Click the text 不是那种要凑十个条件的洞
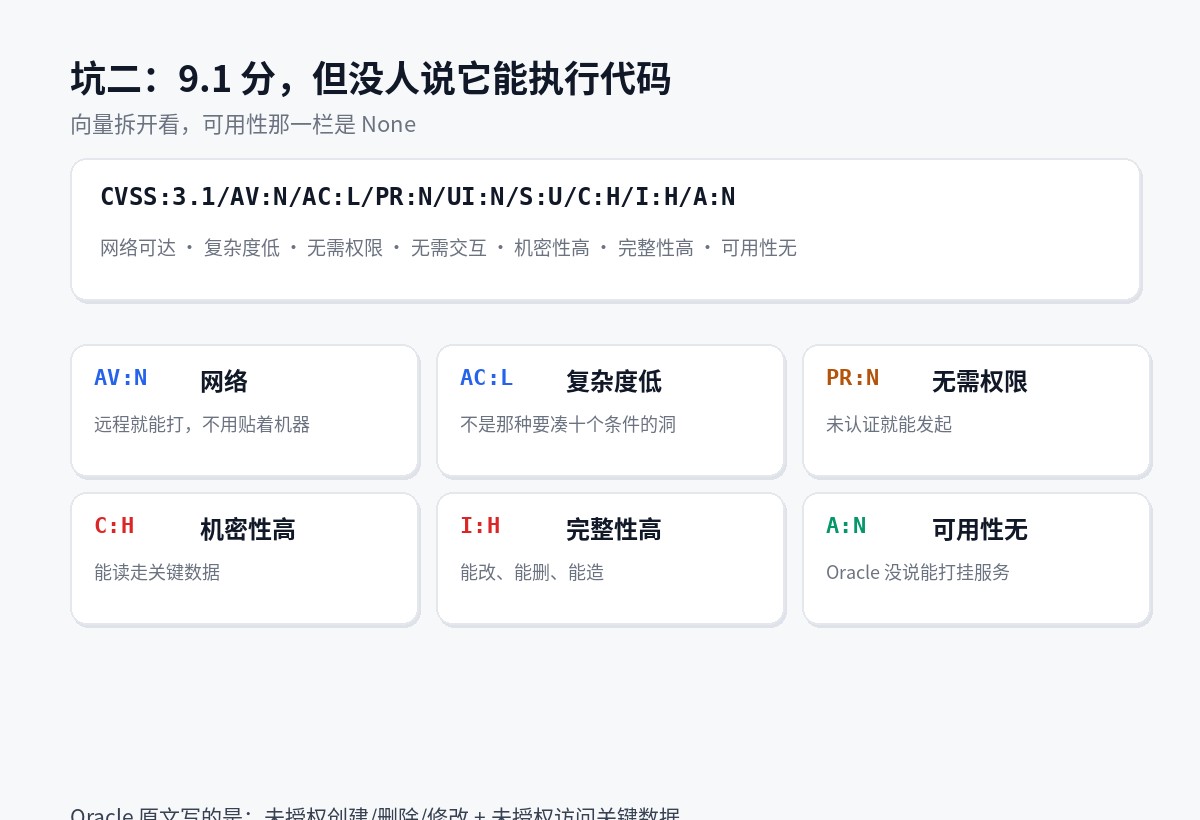The width and height of the screenshot is (1200, 820). pos(568,424)
